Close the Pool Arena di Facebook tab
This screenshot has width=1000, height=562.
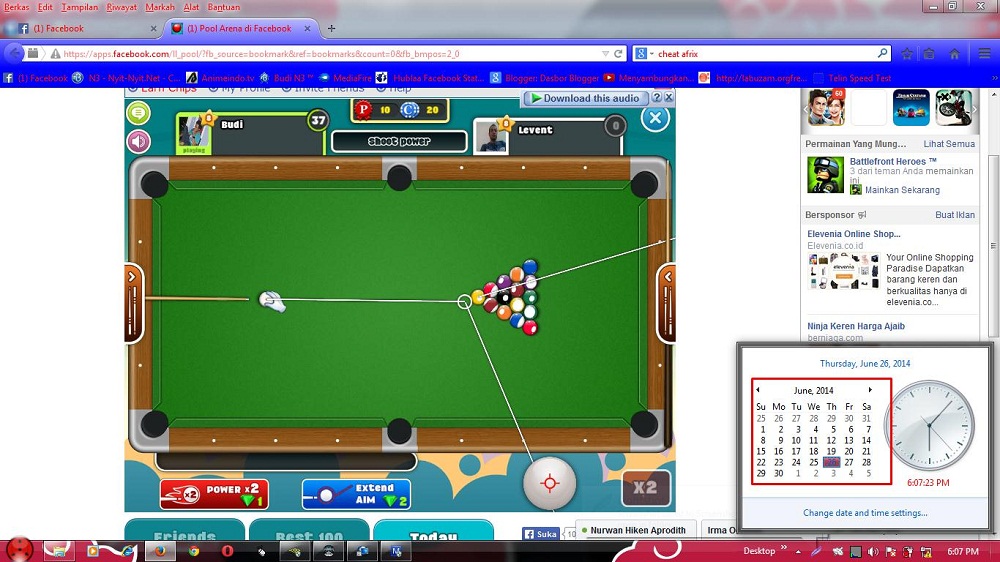click(307, 29)
